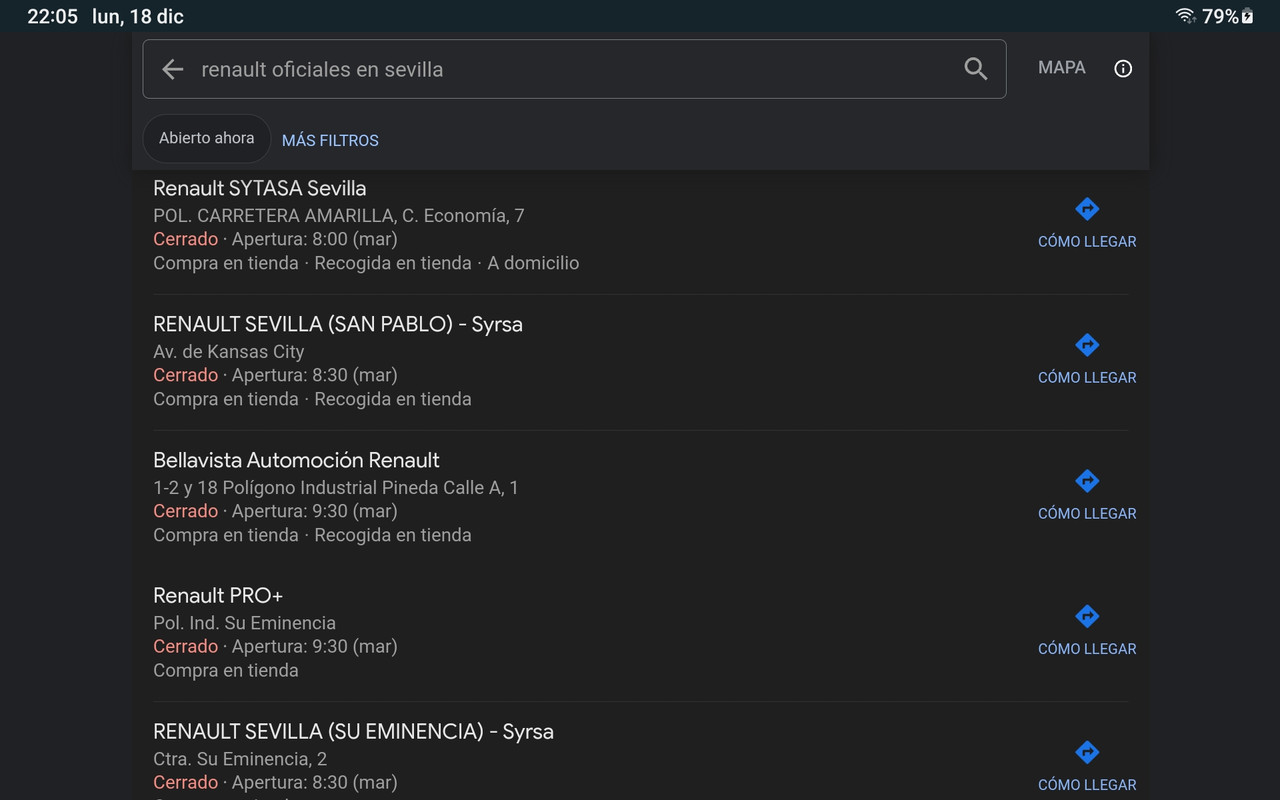Open Bellavista Automoción Renault result
Image resolution: width=1280 pixels, height=800 pixels.
pyautogui.click(x=296, y=460)
